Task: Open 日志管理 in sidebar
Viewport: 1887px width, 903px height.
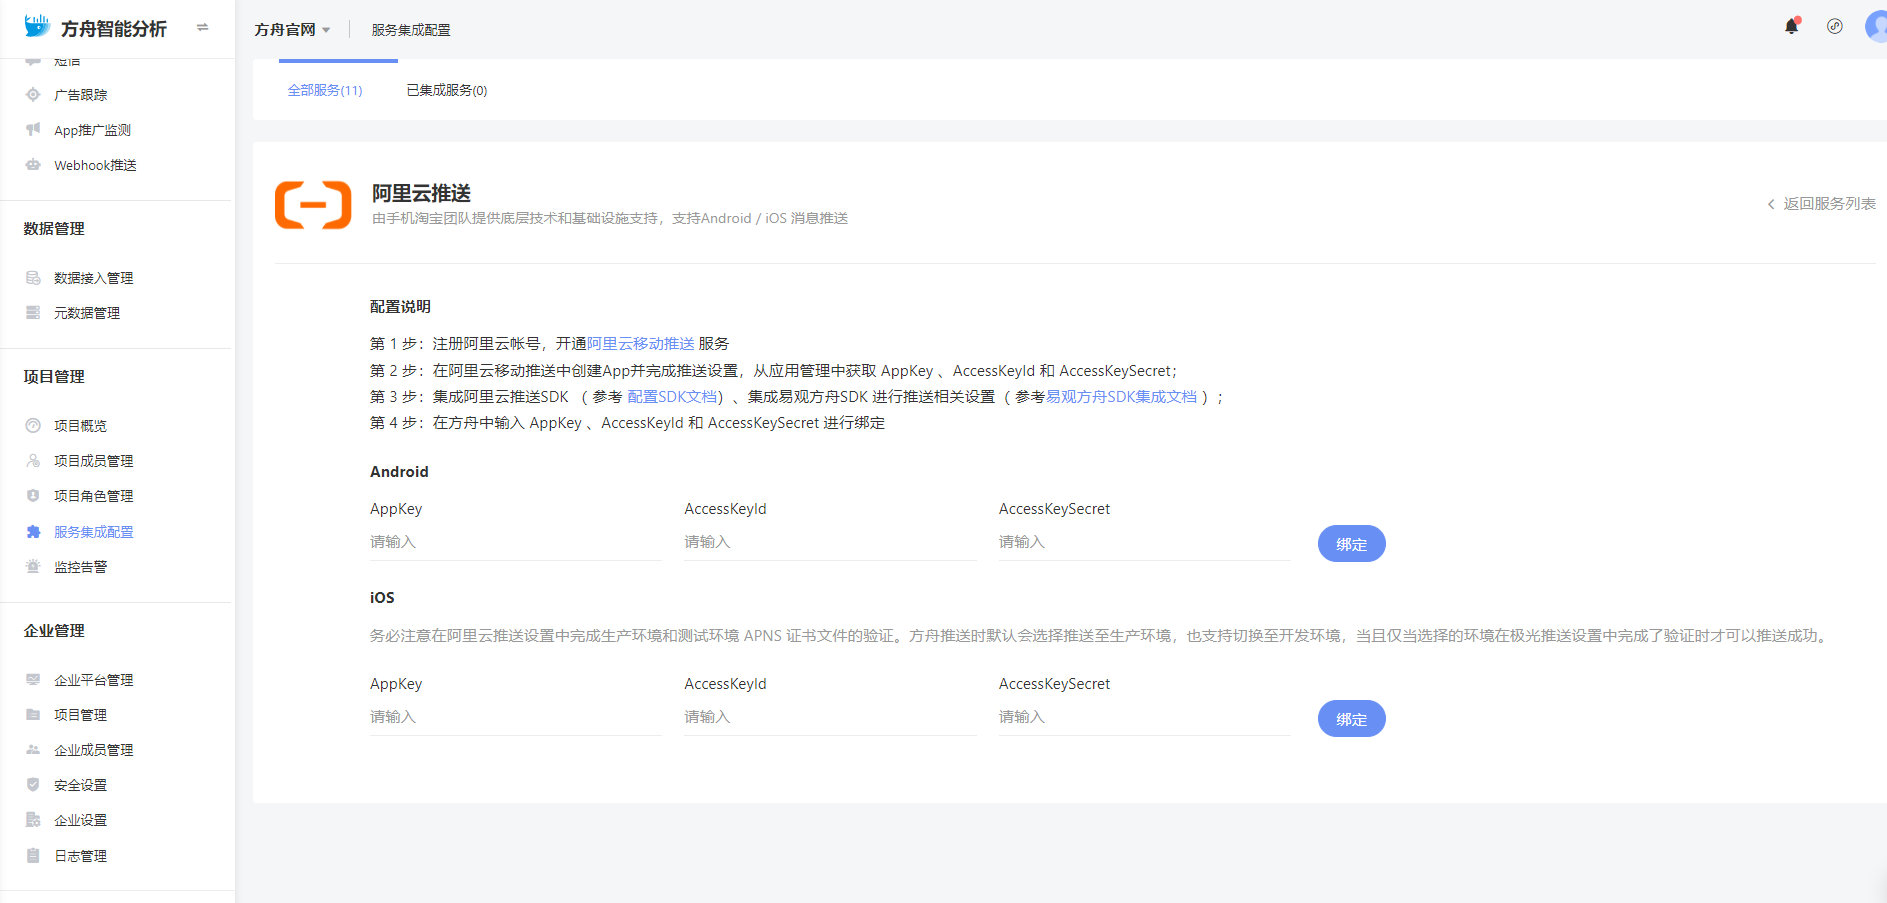Action: pos(81,856)
